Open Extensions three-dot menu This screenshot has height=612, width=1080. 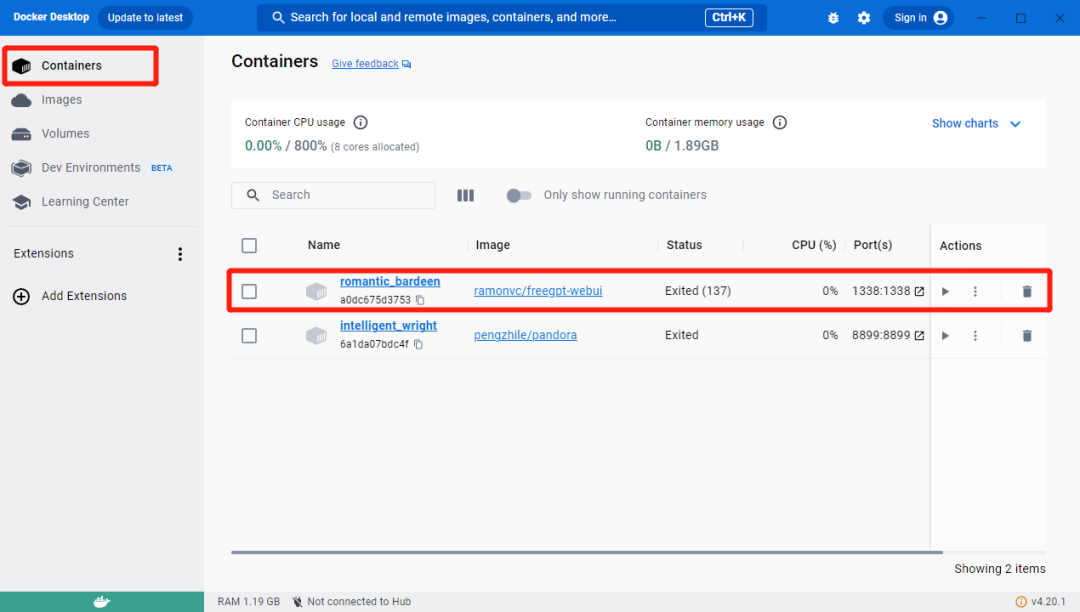coord(180,254)
